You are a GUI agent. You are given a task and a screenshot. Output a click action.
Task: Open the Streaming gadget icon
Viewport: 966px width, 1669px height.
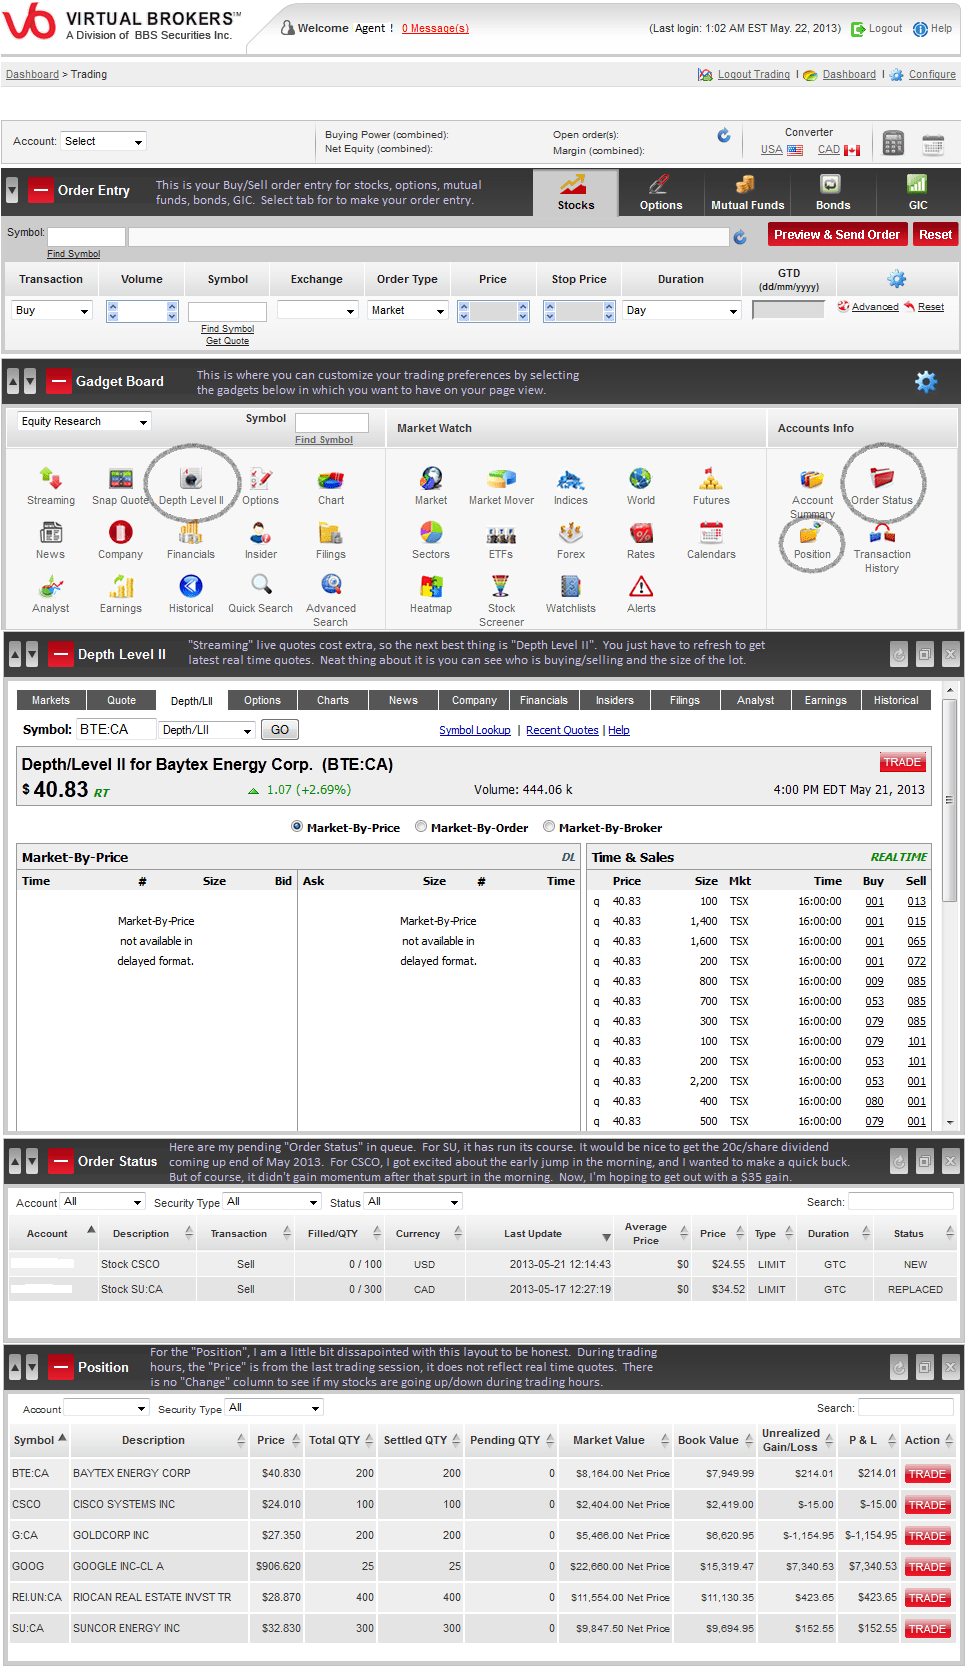click(x=51, y=479)
